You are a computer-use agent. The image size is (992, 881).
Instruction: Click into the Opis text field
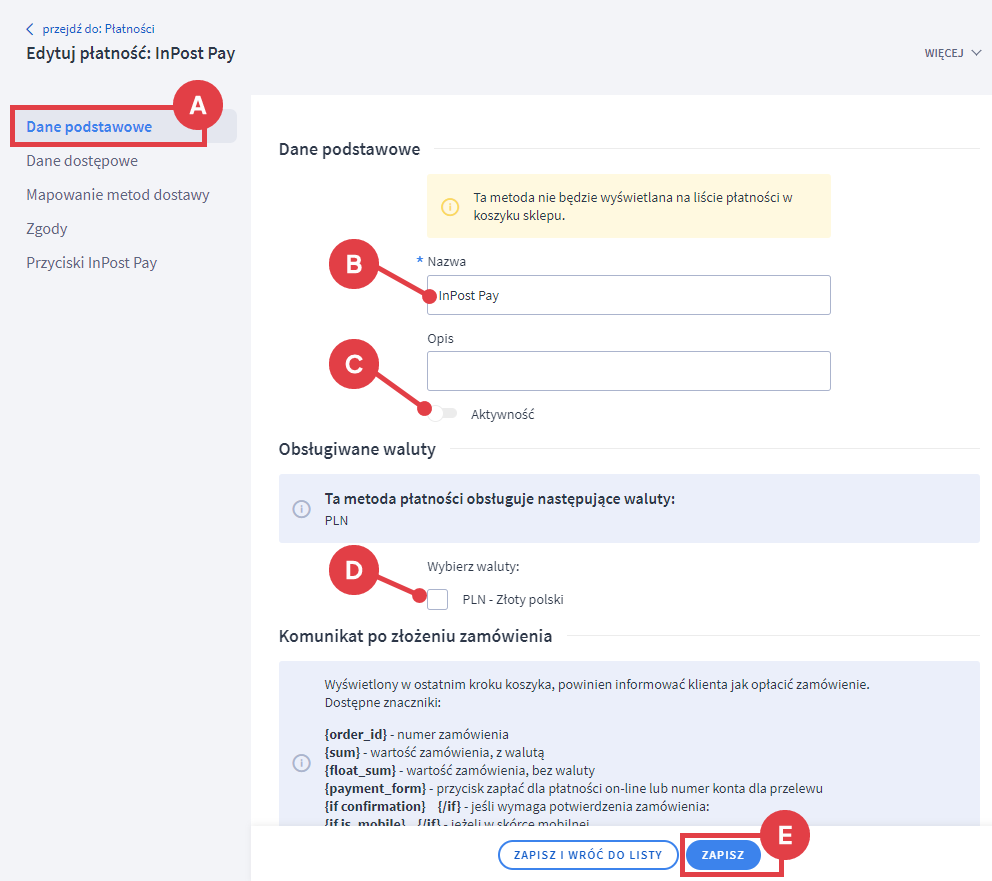pyautogui.click(x=628, y=370)
